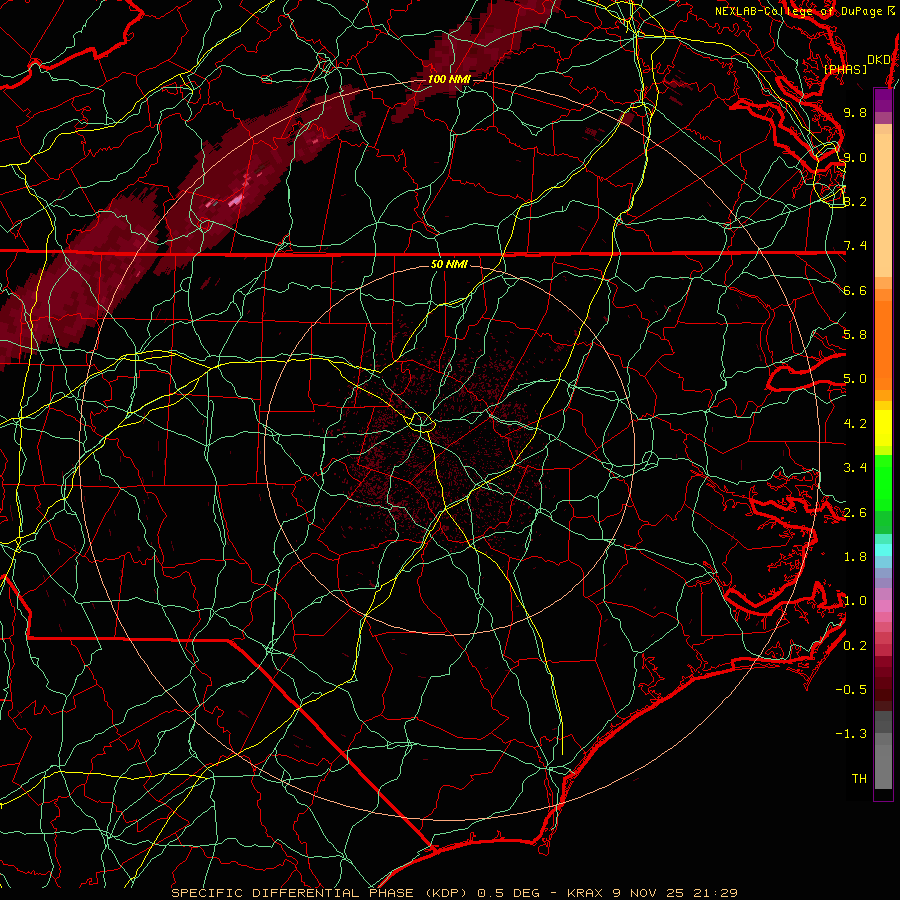Viewport: 900px width, 900px height.
Task: Click the -1.3 scale value
Action: [x=851, y=734]
